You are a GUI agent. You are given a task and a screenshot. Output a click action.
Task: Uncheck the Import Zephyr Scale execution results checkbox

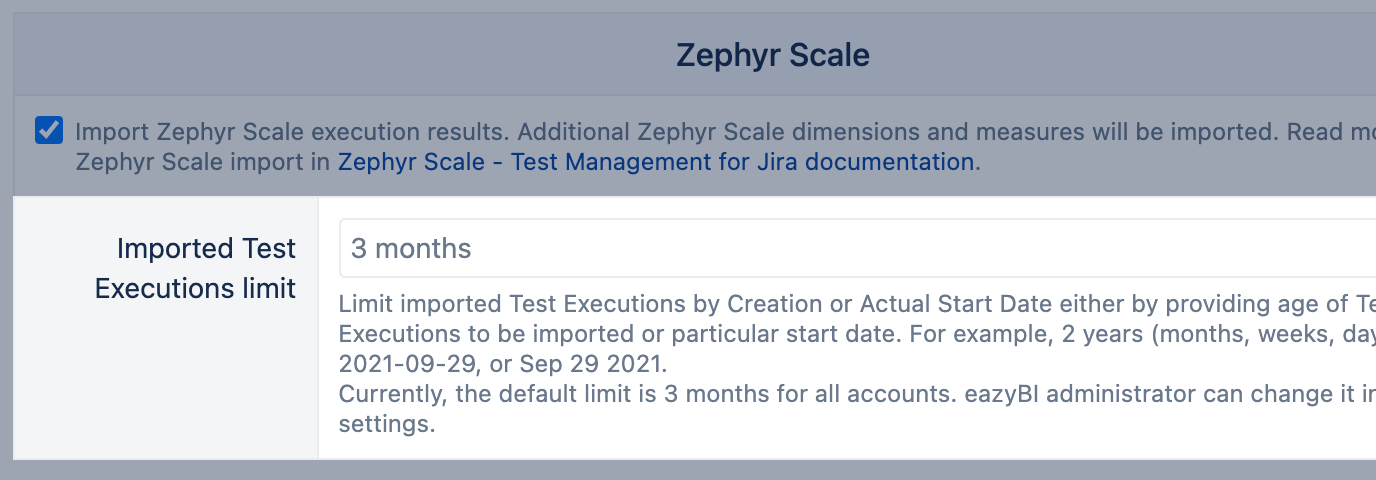coord(49,131)
